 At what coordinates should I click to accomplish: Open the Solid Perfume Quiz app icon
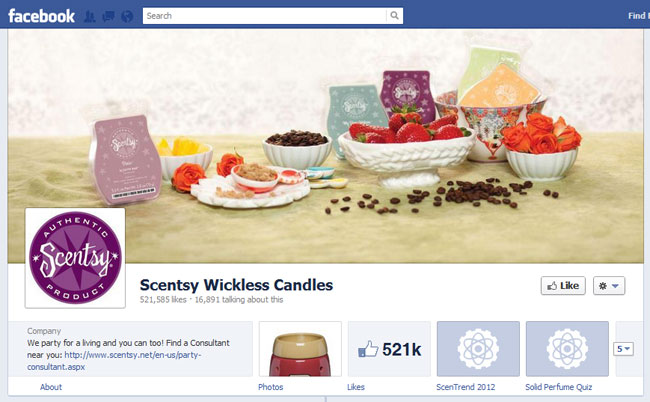567,349
